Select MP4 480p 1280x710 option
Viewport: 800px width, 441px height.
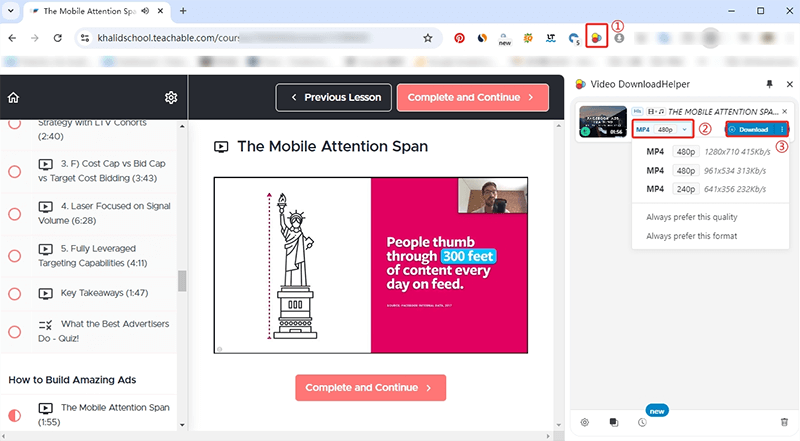pos(708,152)
